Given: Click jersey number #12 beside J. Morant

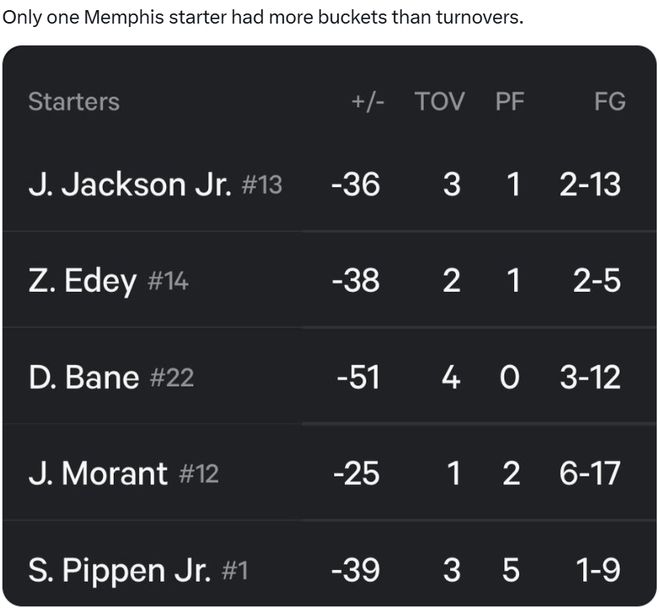Looking at the screenshot, I should pos(198,474).
